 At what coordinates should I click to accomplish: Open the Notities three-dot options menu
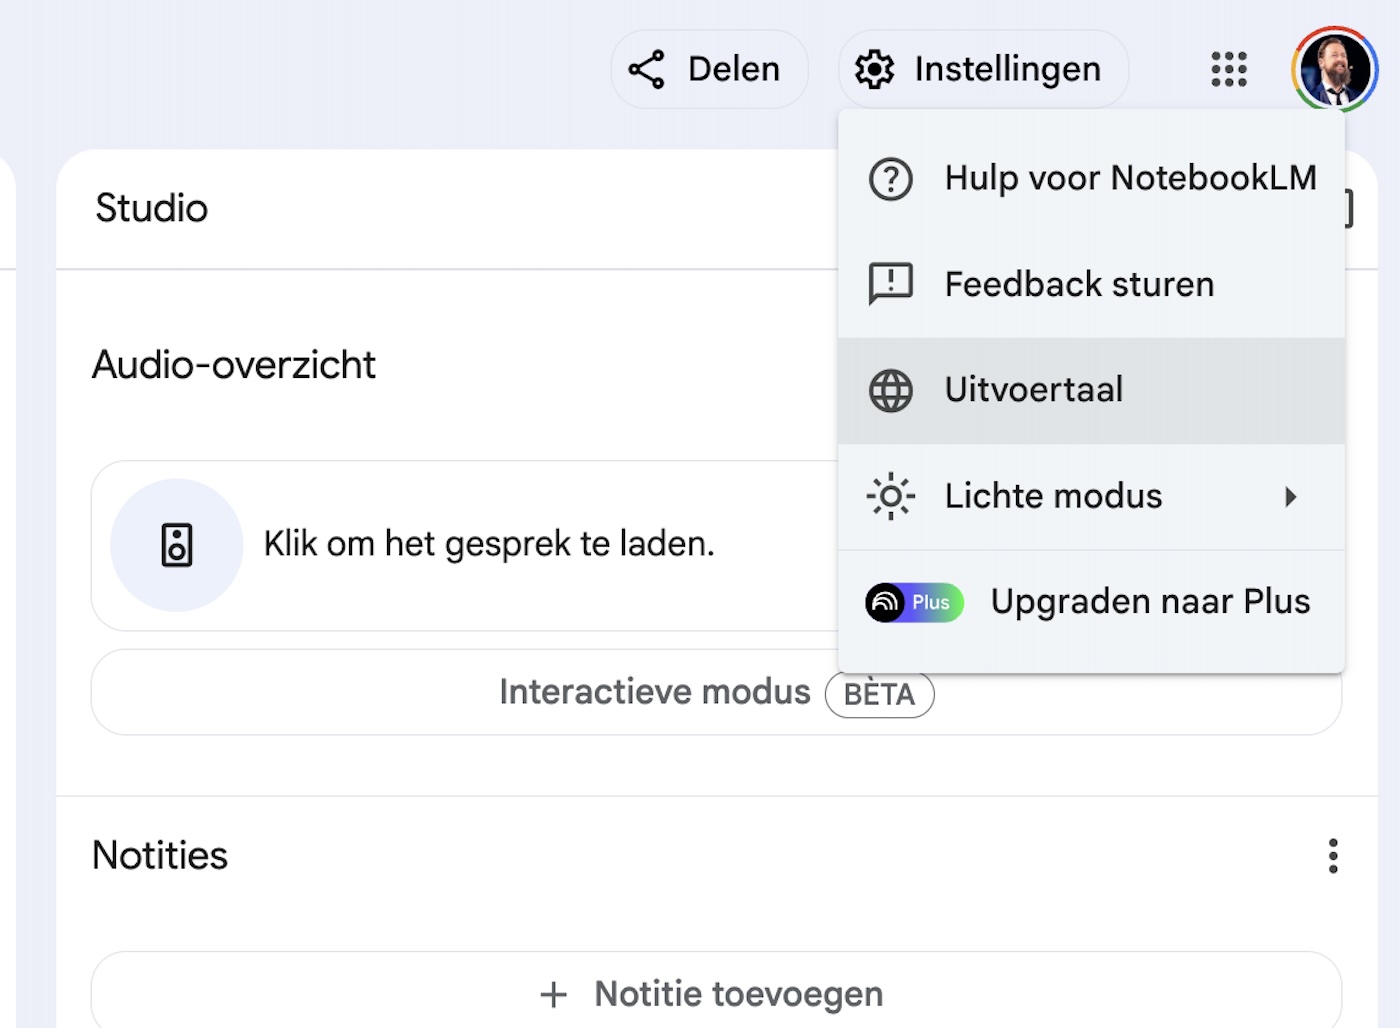pos(1333,856)
